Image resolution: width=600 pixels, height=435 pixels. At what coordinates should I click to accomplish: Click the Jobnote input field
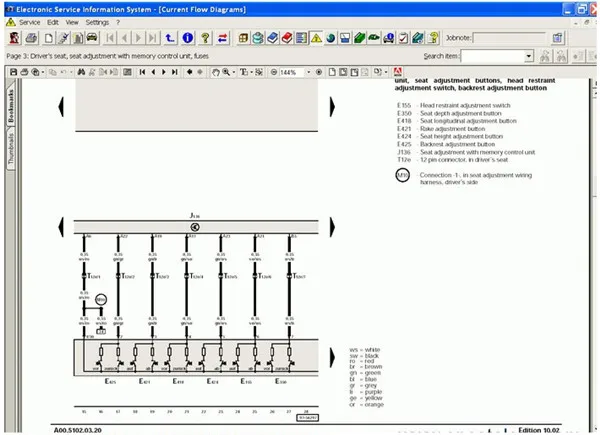(509, 38)
